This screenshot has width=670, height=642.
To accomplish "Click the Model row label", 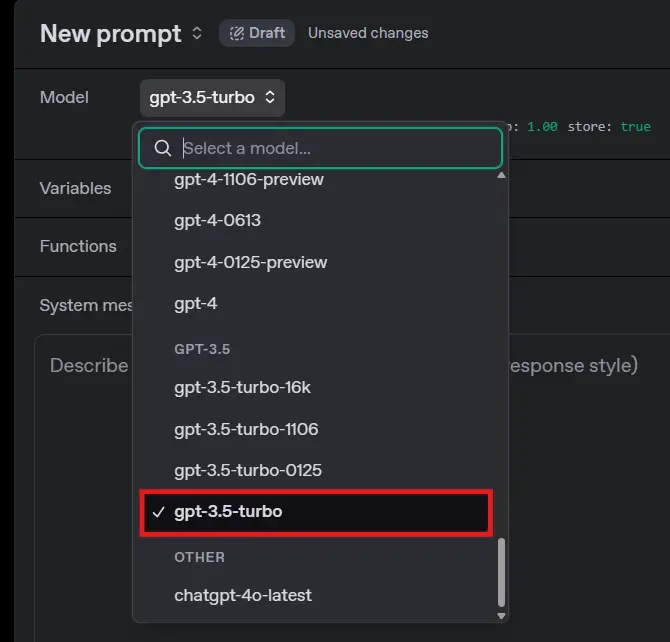I will coord(64,97).
